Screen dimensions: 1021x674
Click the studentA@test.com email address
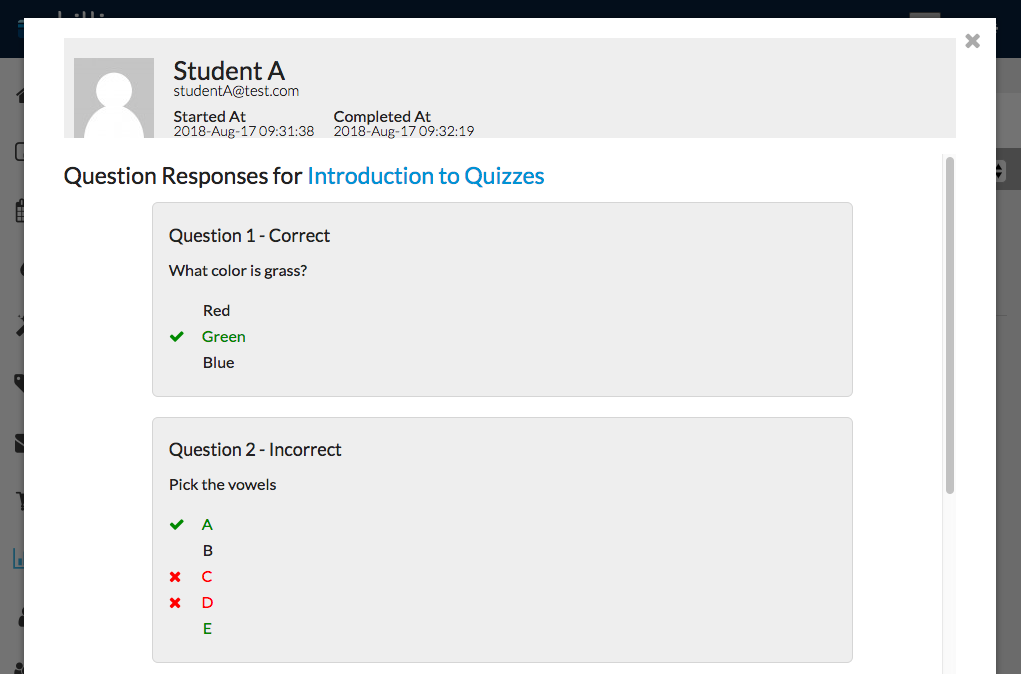tap(236, 91)
